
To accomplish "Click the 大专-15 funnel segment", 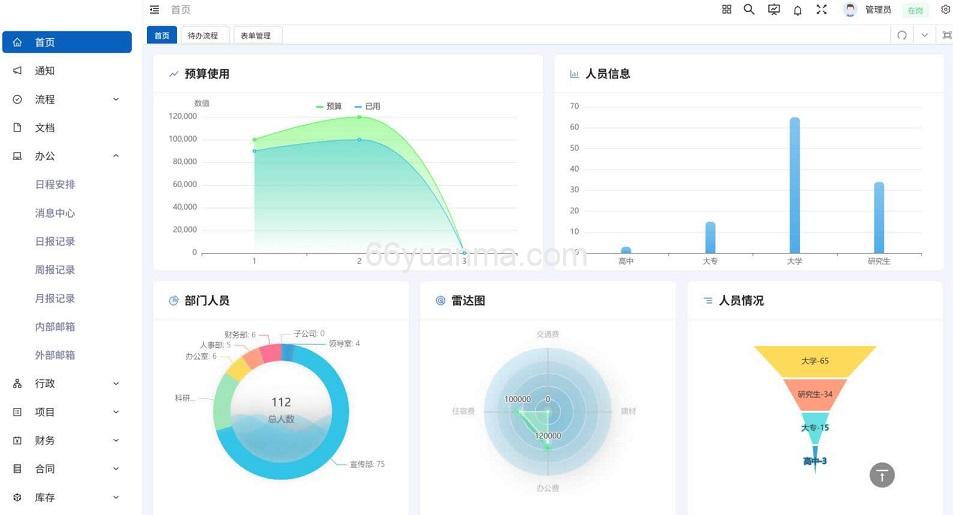I will pyautogui.click(x=815, y=427).
